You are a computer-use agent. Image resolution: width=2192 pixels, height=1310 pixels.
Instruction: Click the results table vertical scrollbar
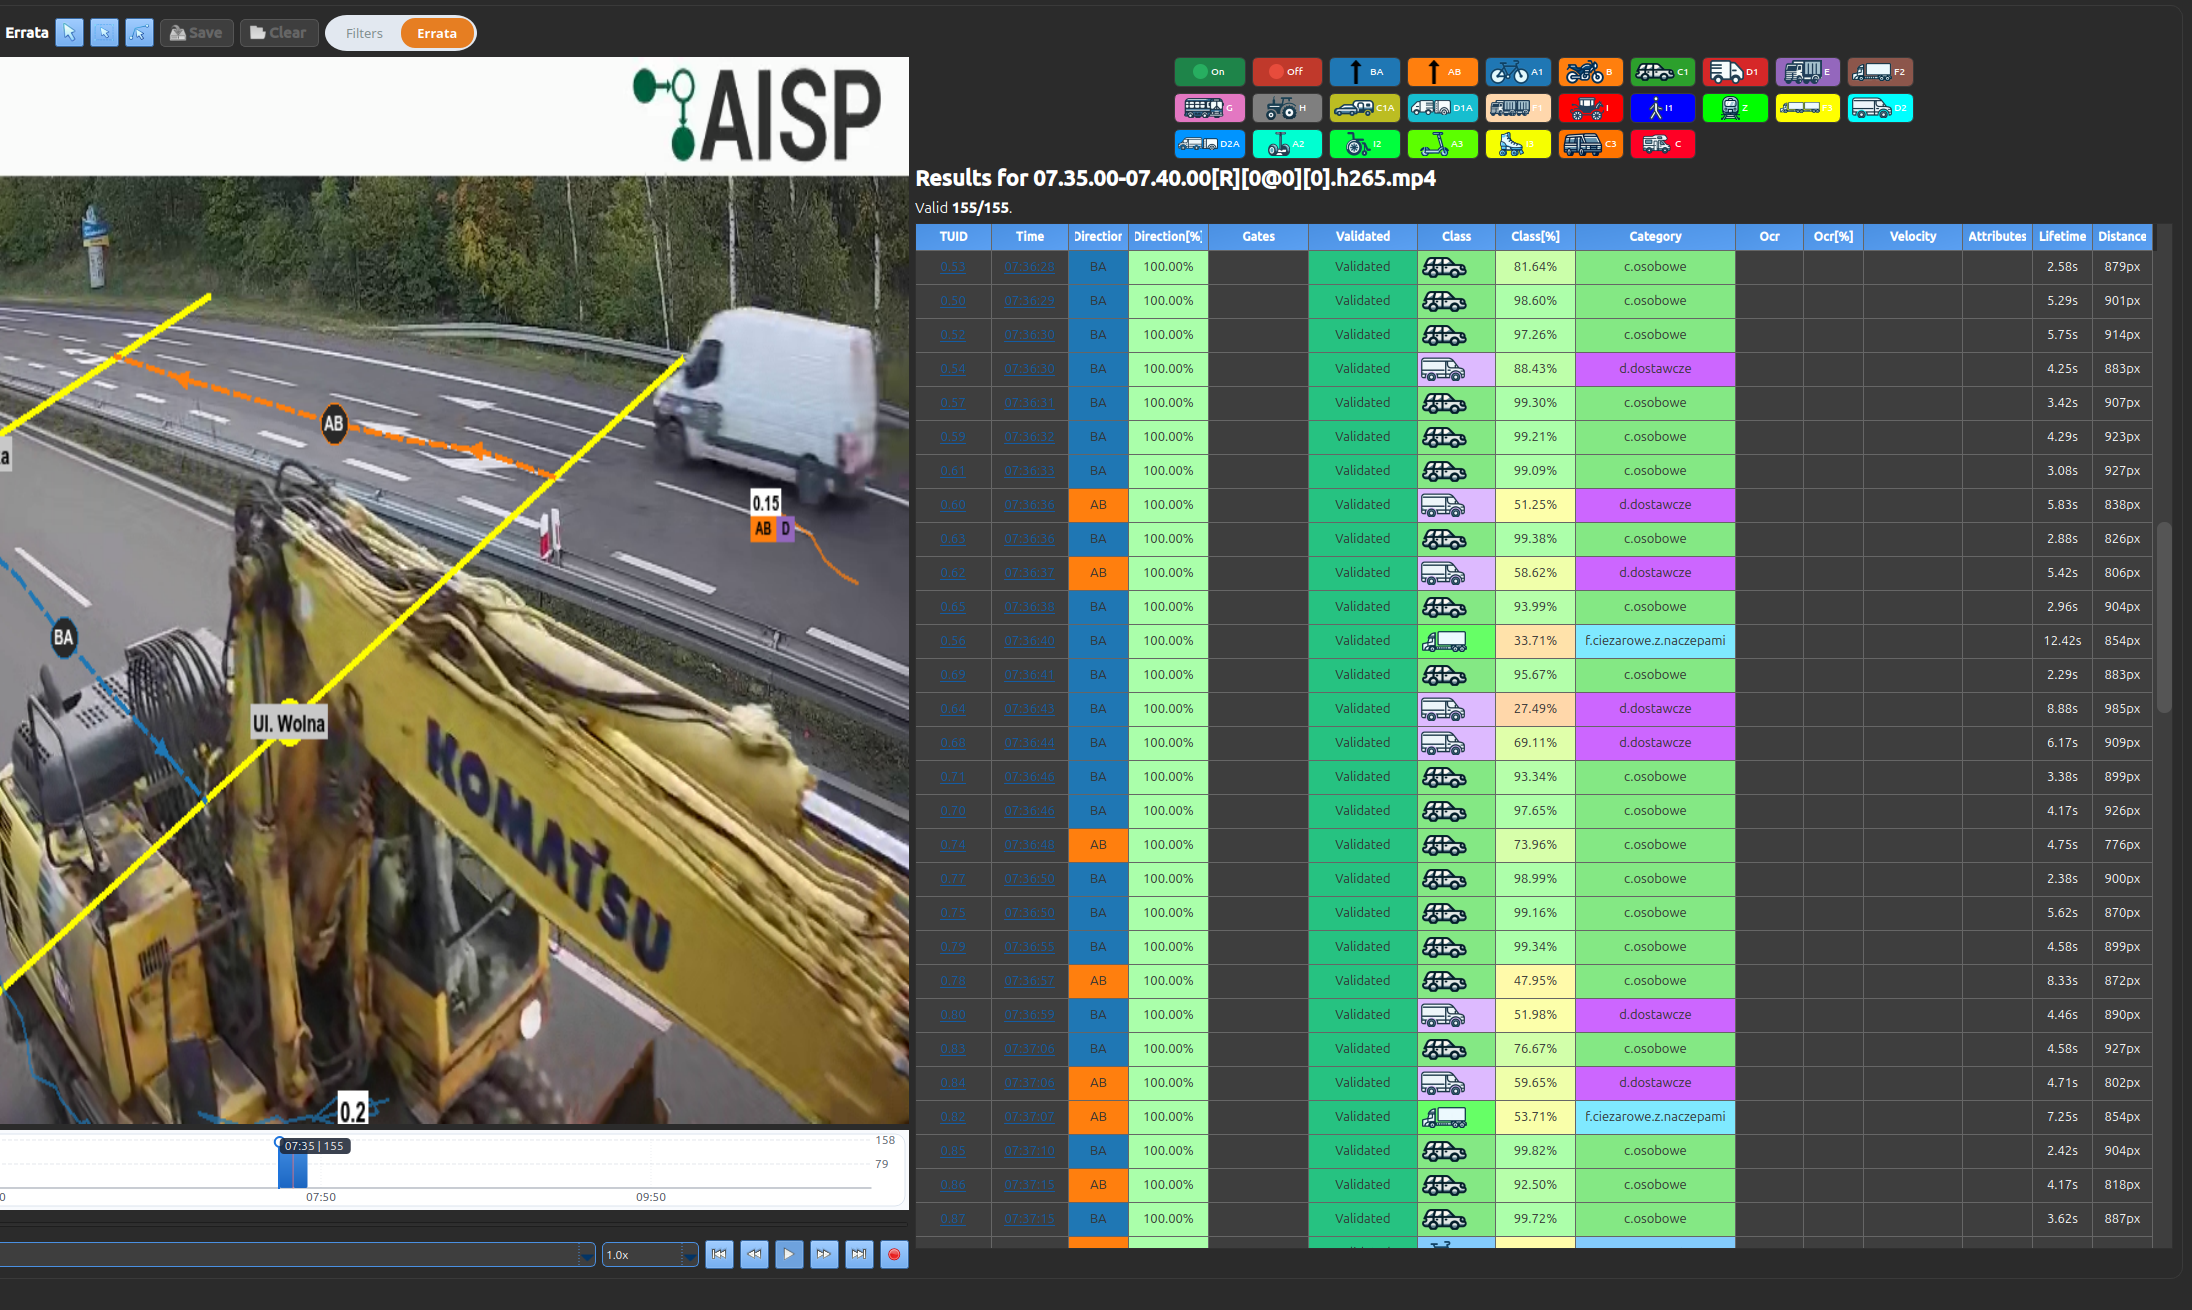click(2164, 617)
